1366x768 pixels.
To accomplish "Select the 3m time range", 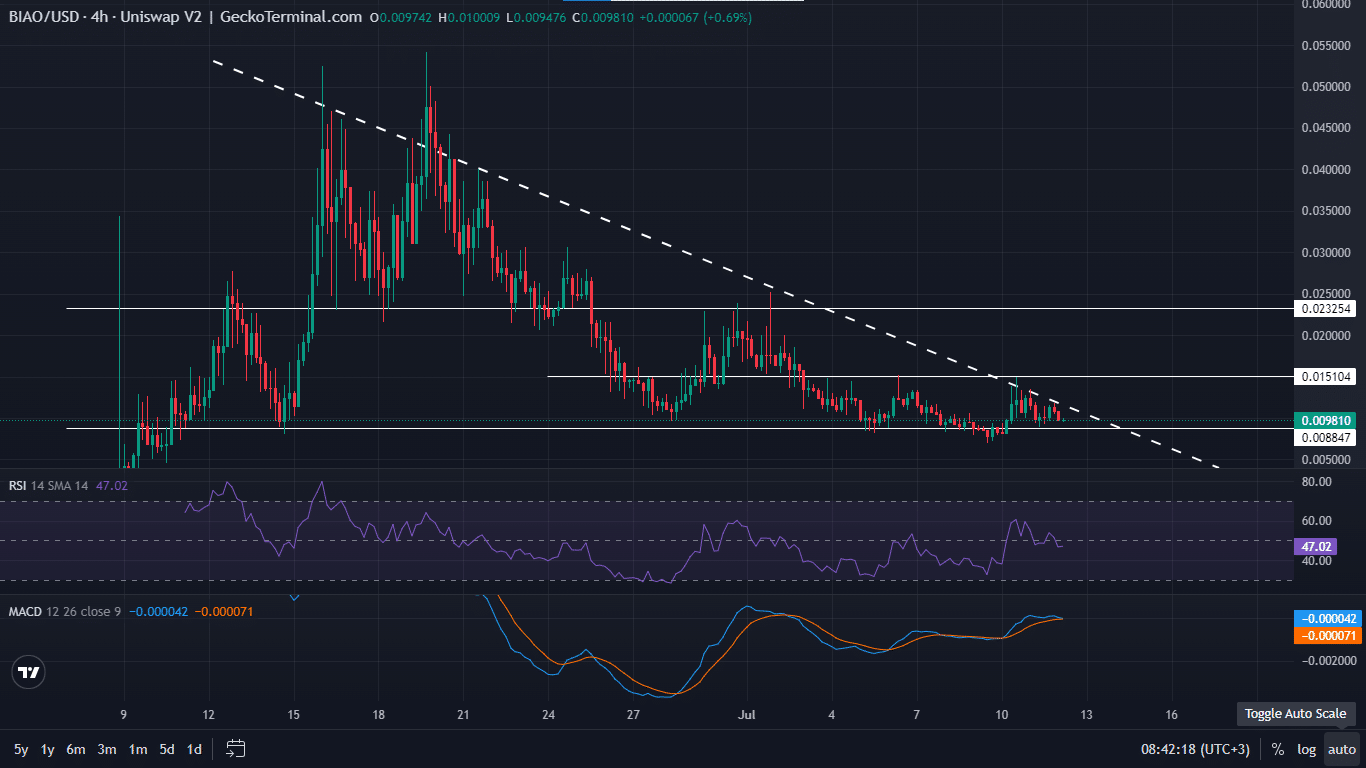I will [107, 749].
